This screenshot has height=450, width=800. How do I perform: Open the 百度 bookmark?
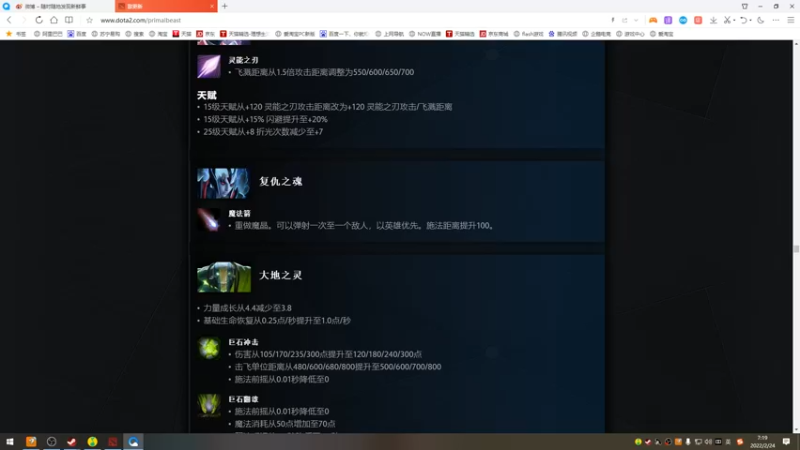pyautogui.click(x=77, y=34)
